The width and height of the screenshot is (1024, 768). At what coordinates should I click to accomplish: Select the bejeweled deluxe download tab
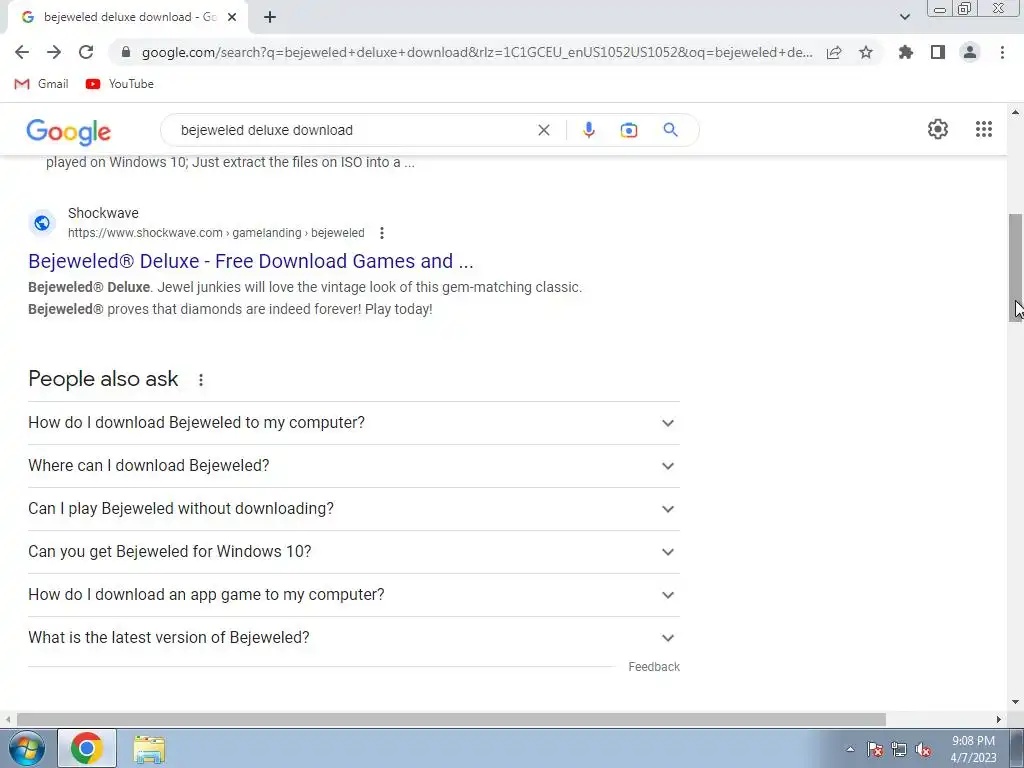127,17
